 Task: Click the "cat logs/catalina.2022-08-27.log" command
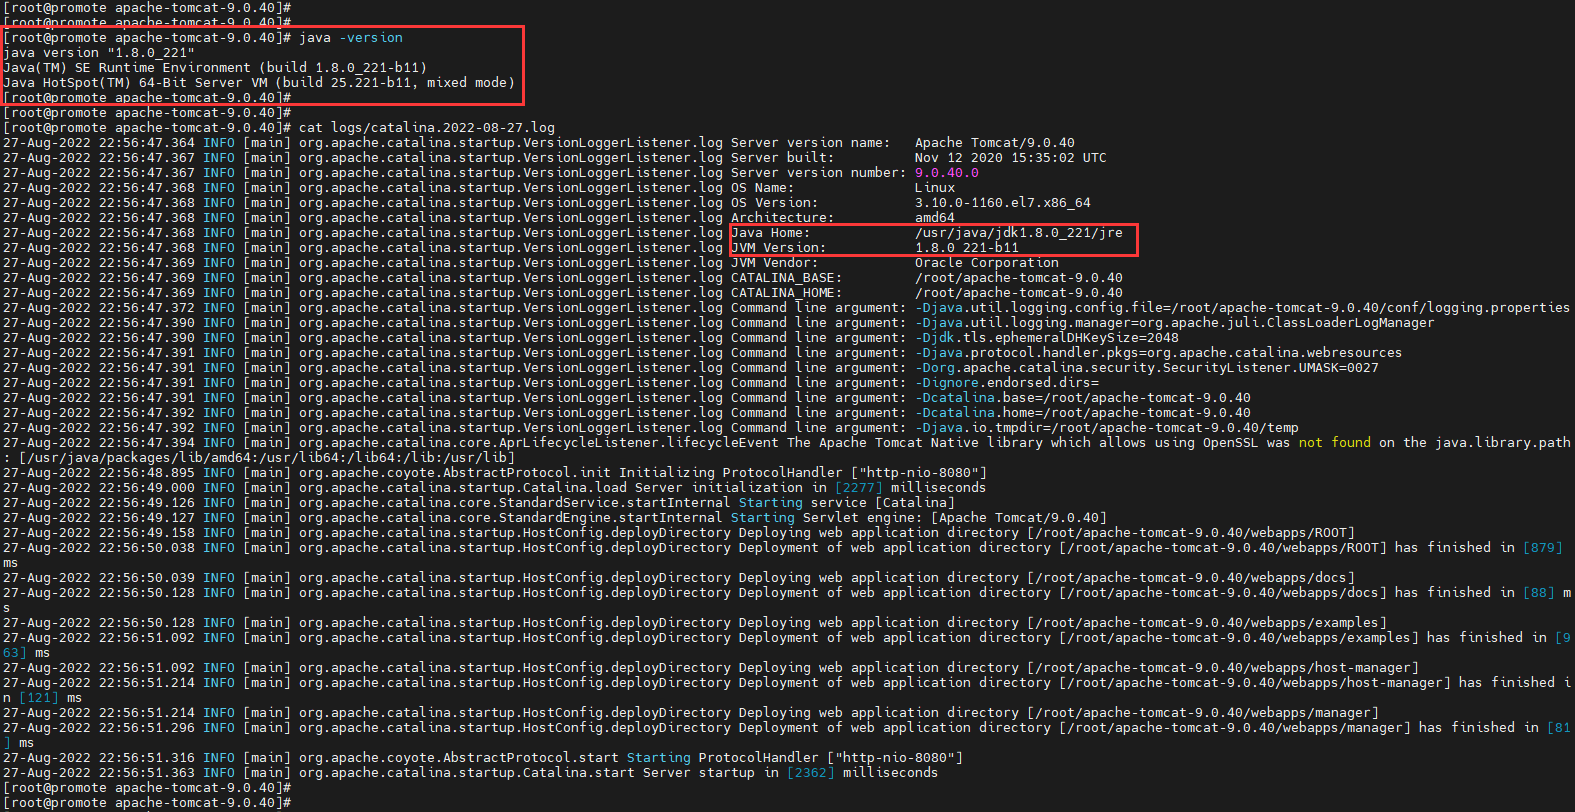pos(427,128)
